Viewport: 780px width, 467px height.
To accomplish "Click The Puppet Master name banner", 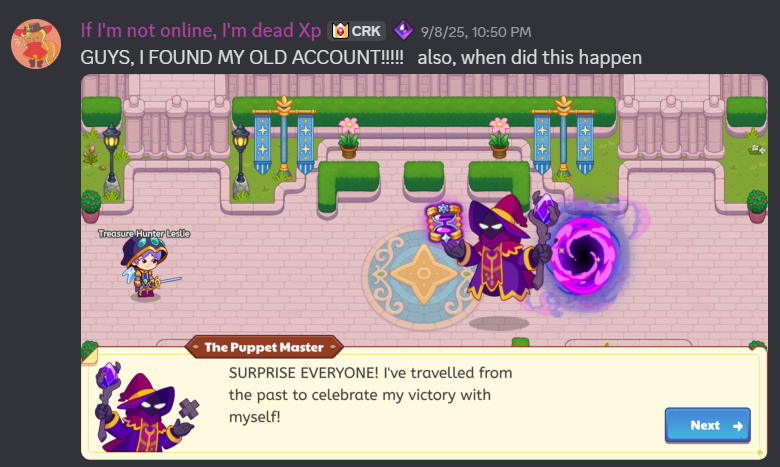I will click(264, 347).
